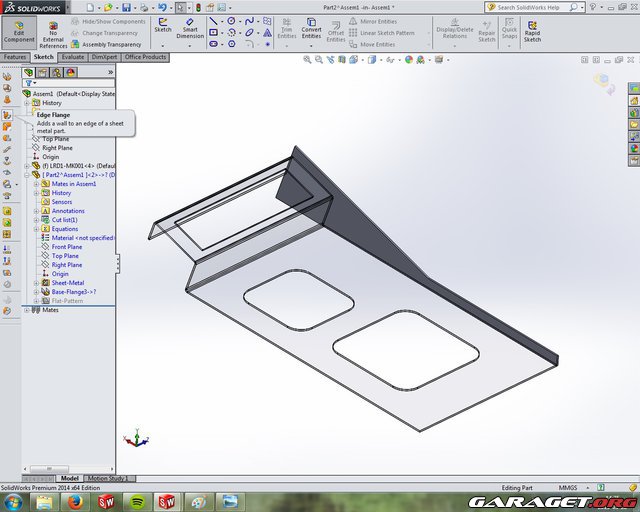
Task: Click No External References icon
Action: pos(53,33)
